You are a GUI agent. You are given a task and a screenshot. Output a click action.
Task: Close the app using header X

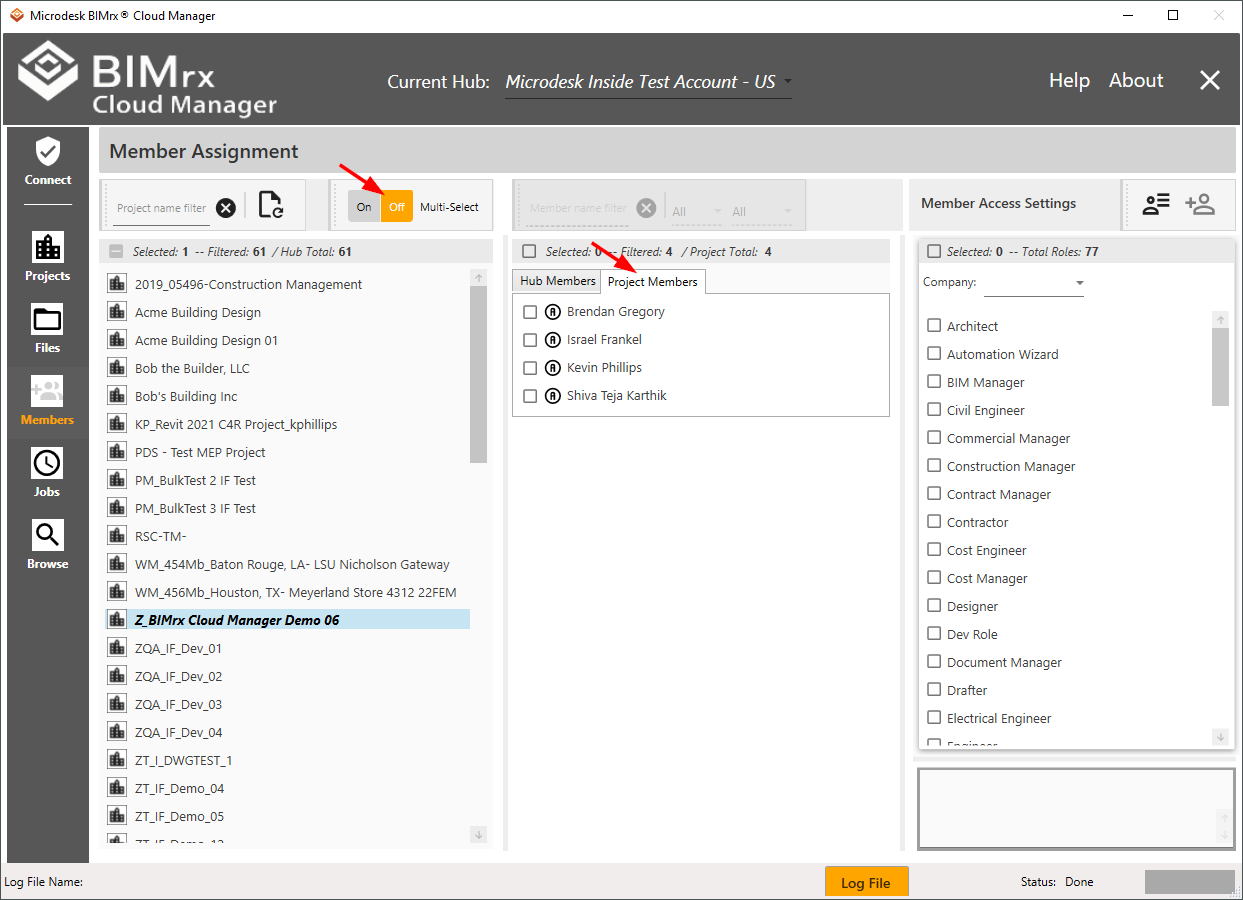point(1210,81)
